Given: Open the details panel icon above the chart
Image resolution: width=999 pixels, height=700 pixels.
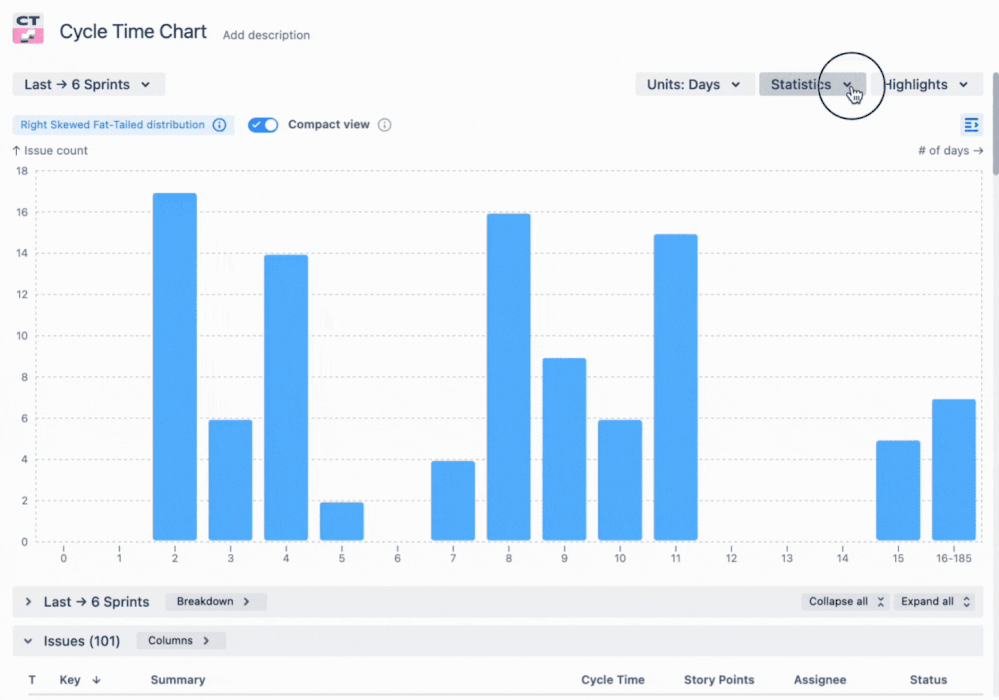Looking at the screenshot, I should [971, 124].
